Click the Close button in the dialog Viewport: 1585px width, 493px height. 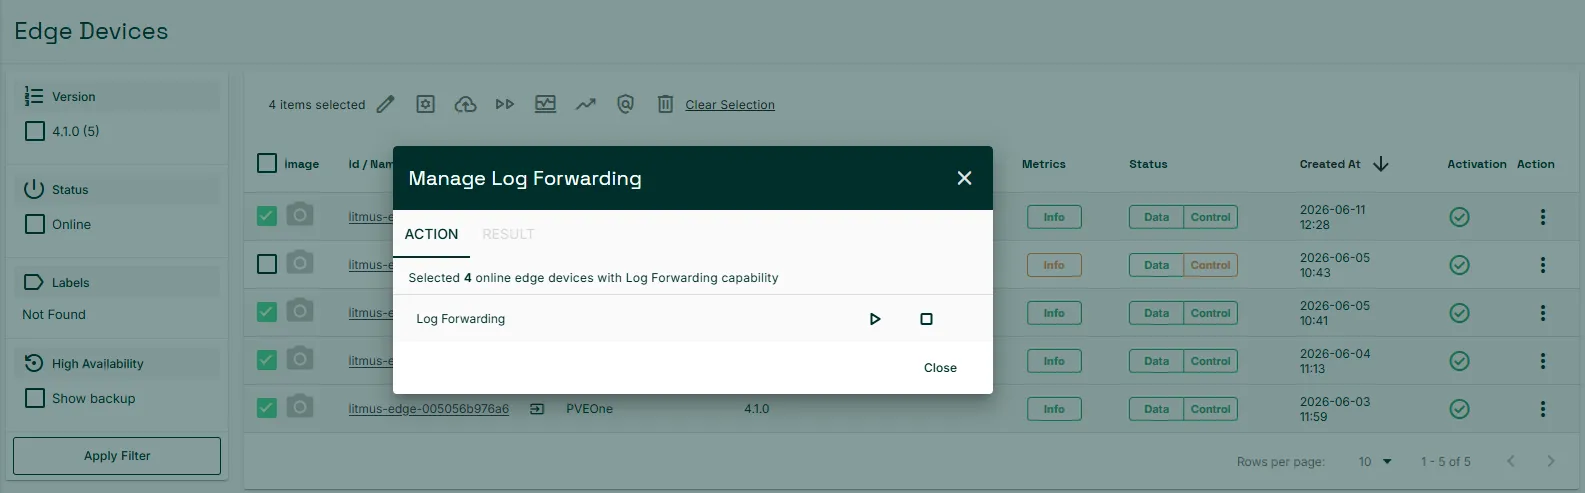tap(940, 368)
